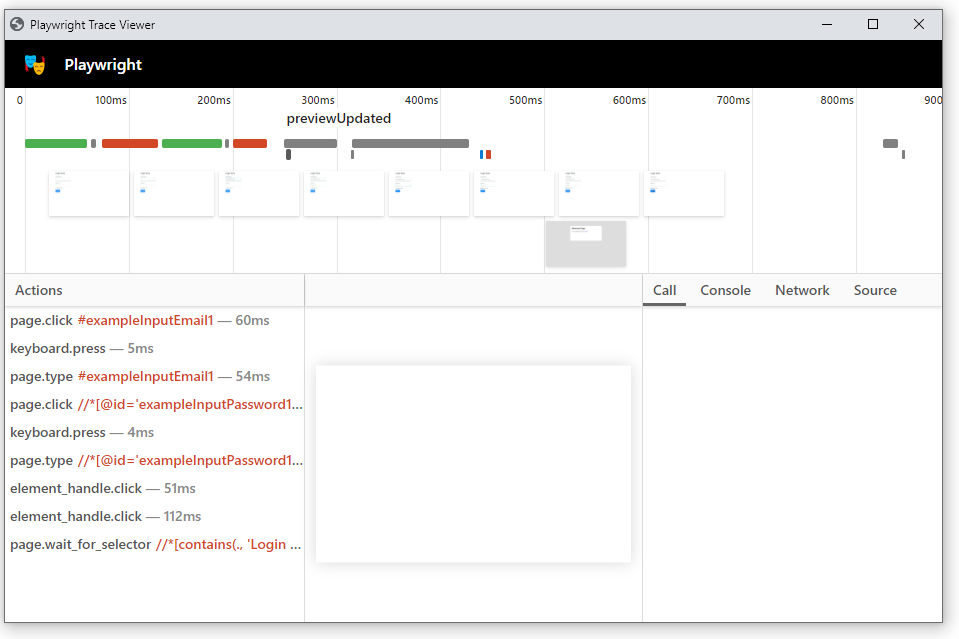Minimize the Playwright Trace Viewer window
The image size is (959, 639).
pyautogui.click(x=827, y=24)
